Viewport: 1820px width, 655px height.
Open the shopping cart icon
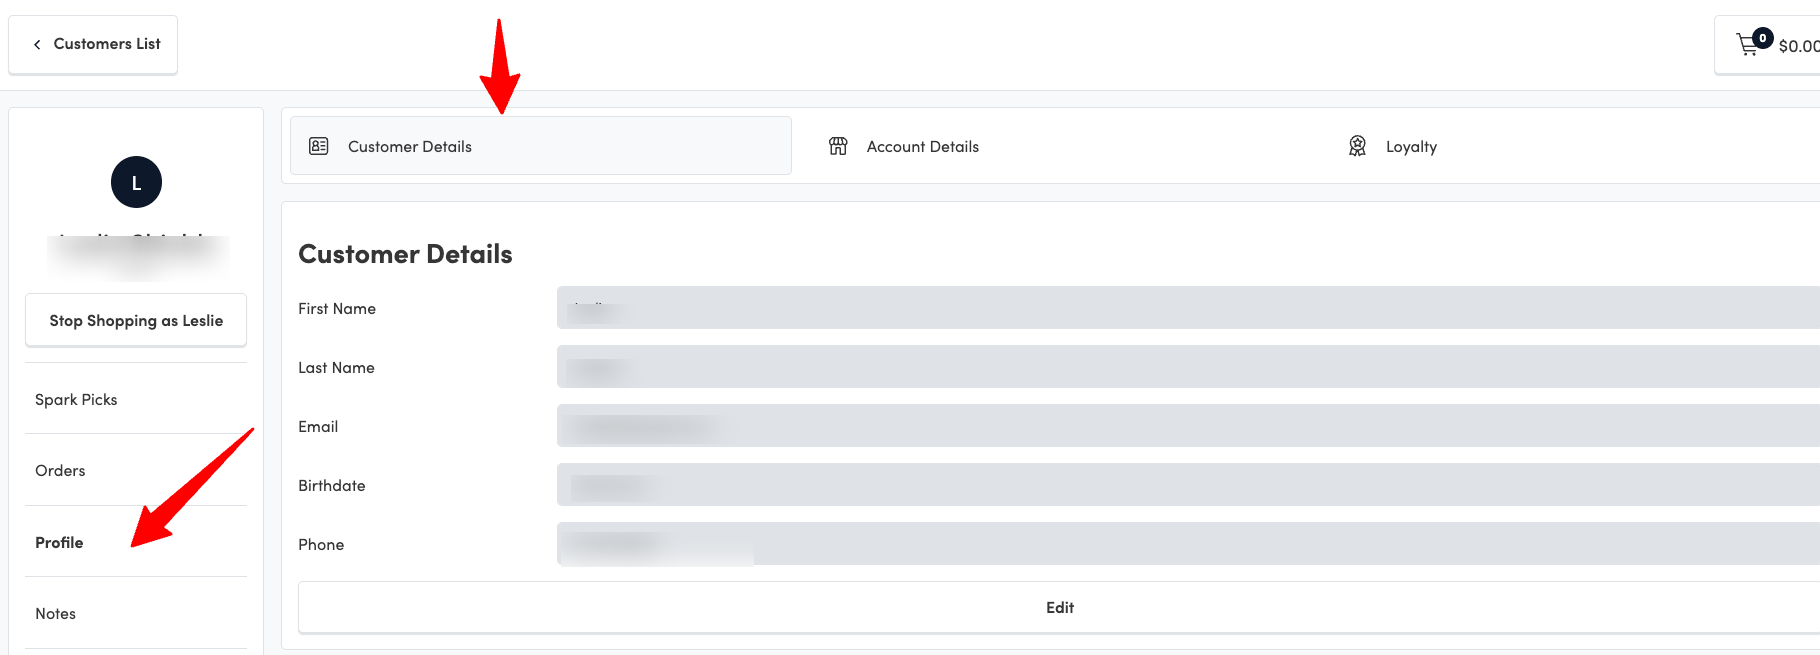(1748, 45)
